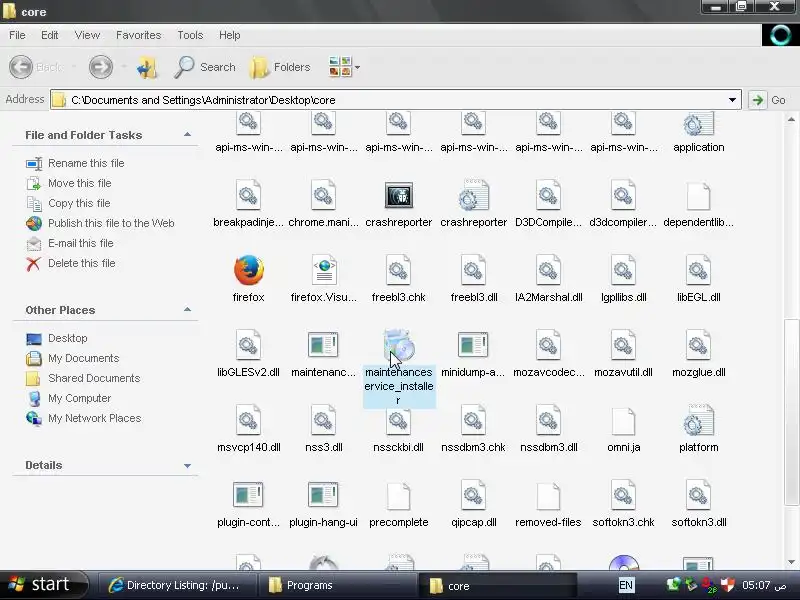Viewport: 800px width, 600px height.
Task: Open the Help menu
Action: (x=230, y=35)
